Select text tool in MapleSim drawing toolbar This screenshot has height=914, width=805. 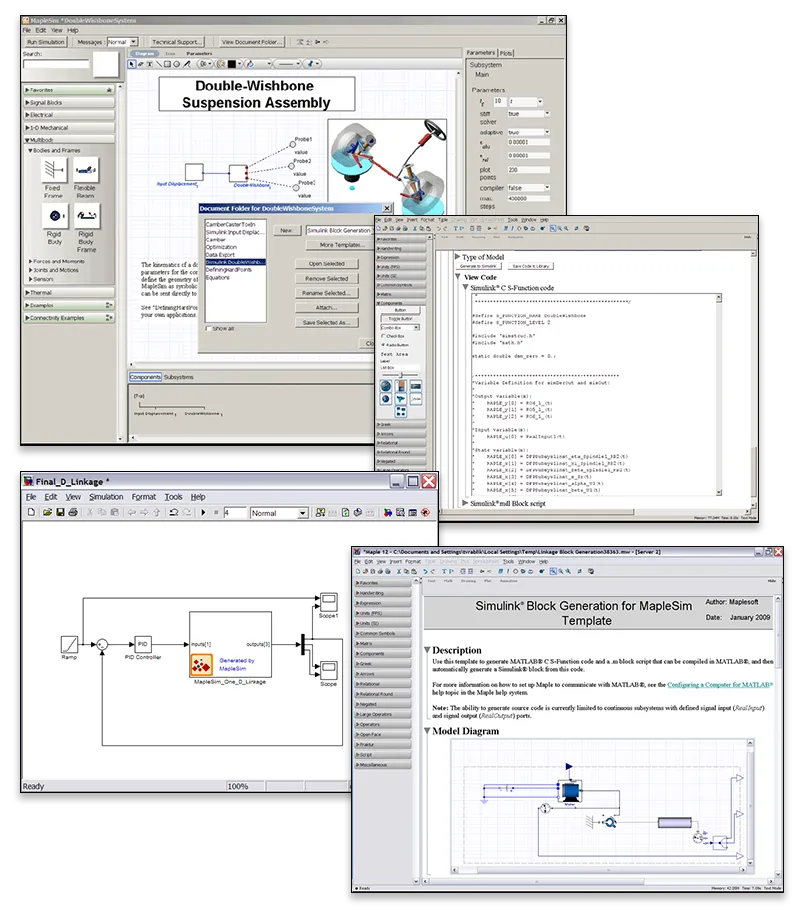pos(150,64)
